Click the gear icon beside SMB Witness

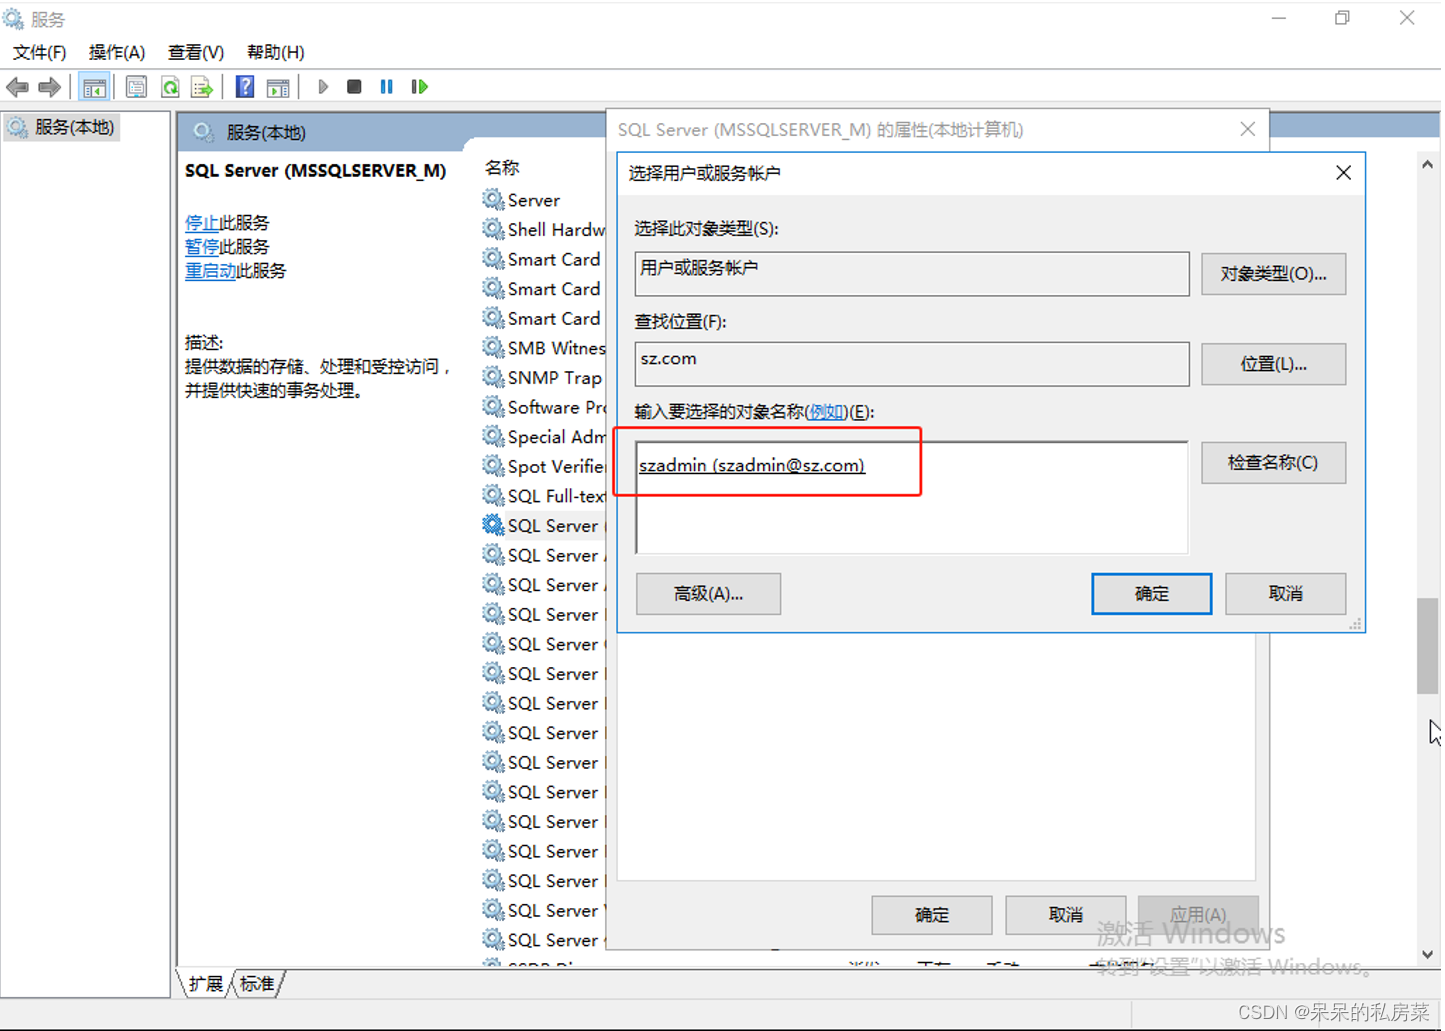[x=493, y=347]
